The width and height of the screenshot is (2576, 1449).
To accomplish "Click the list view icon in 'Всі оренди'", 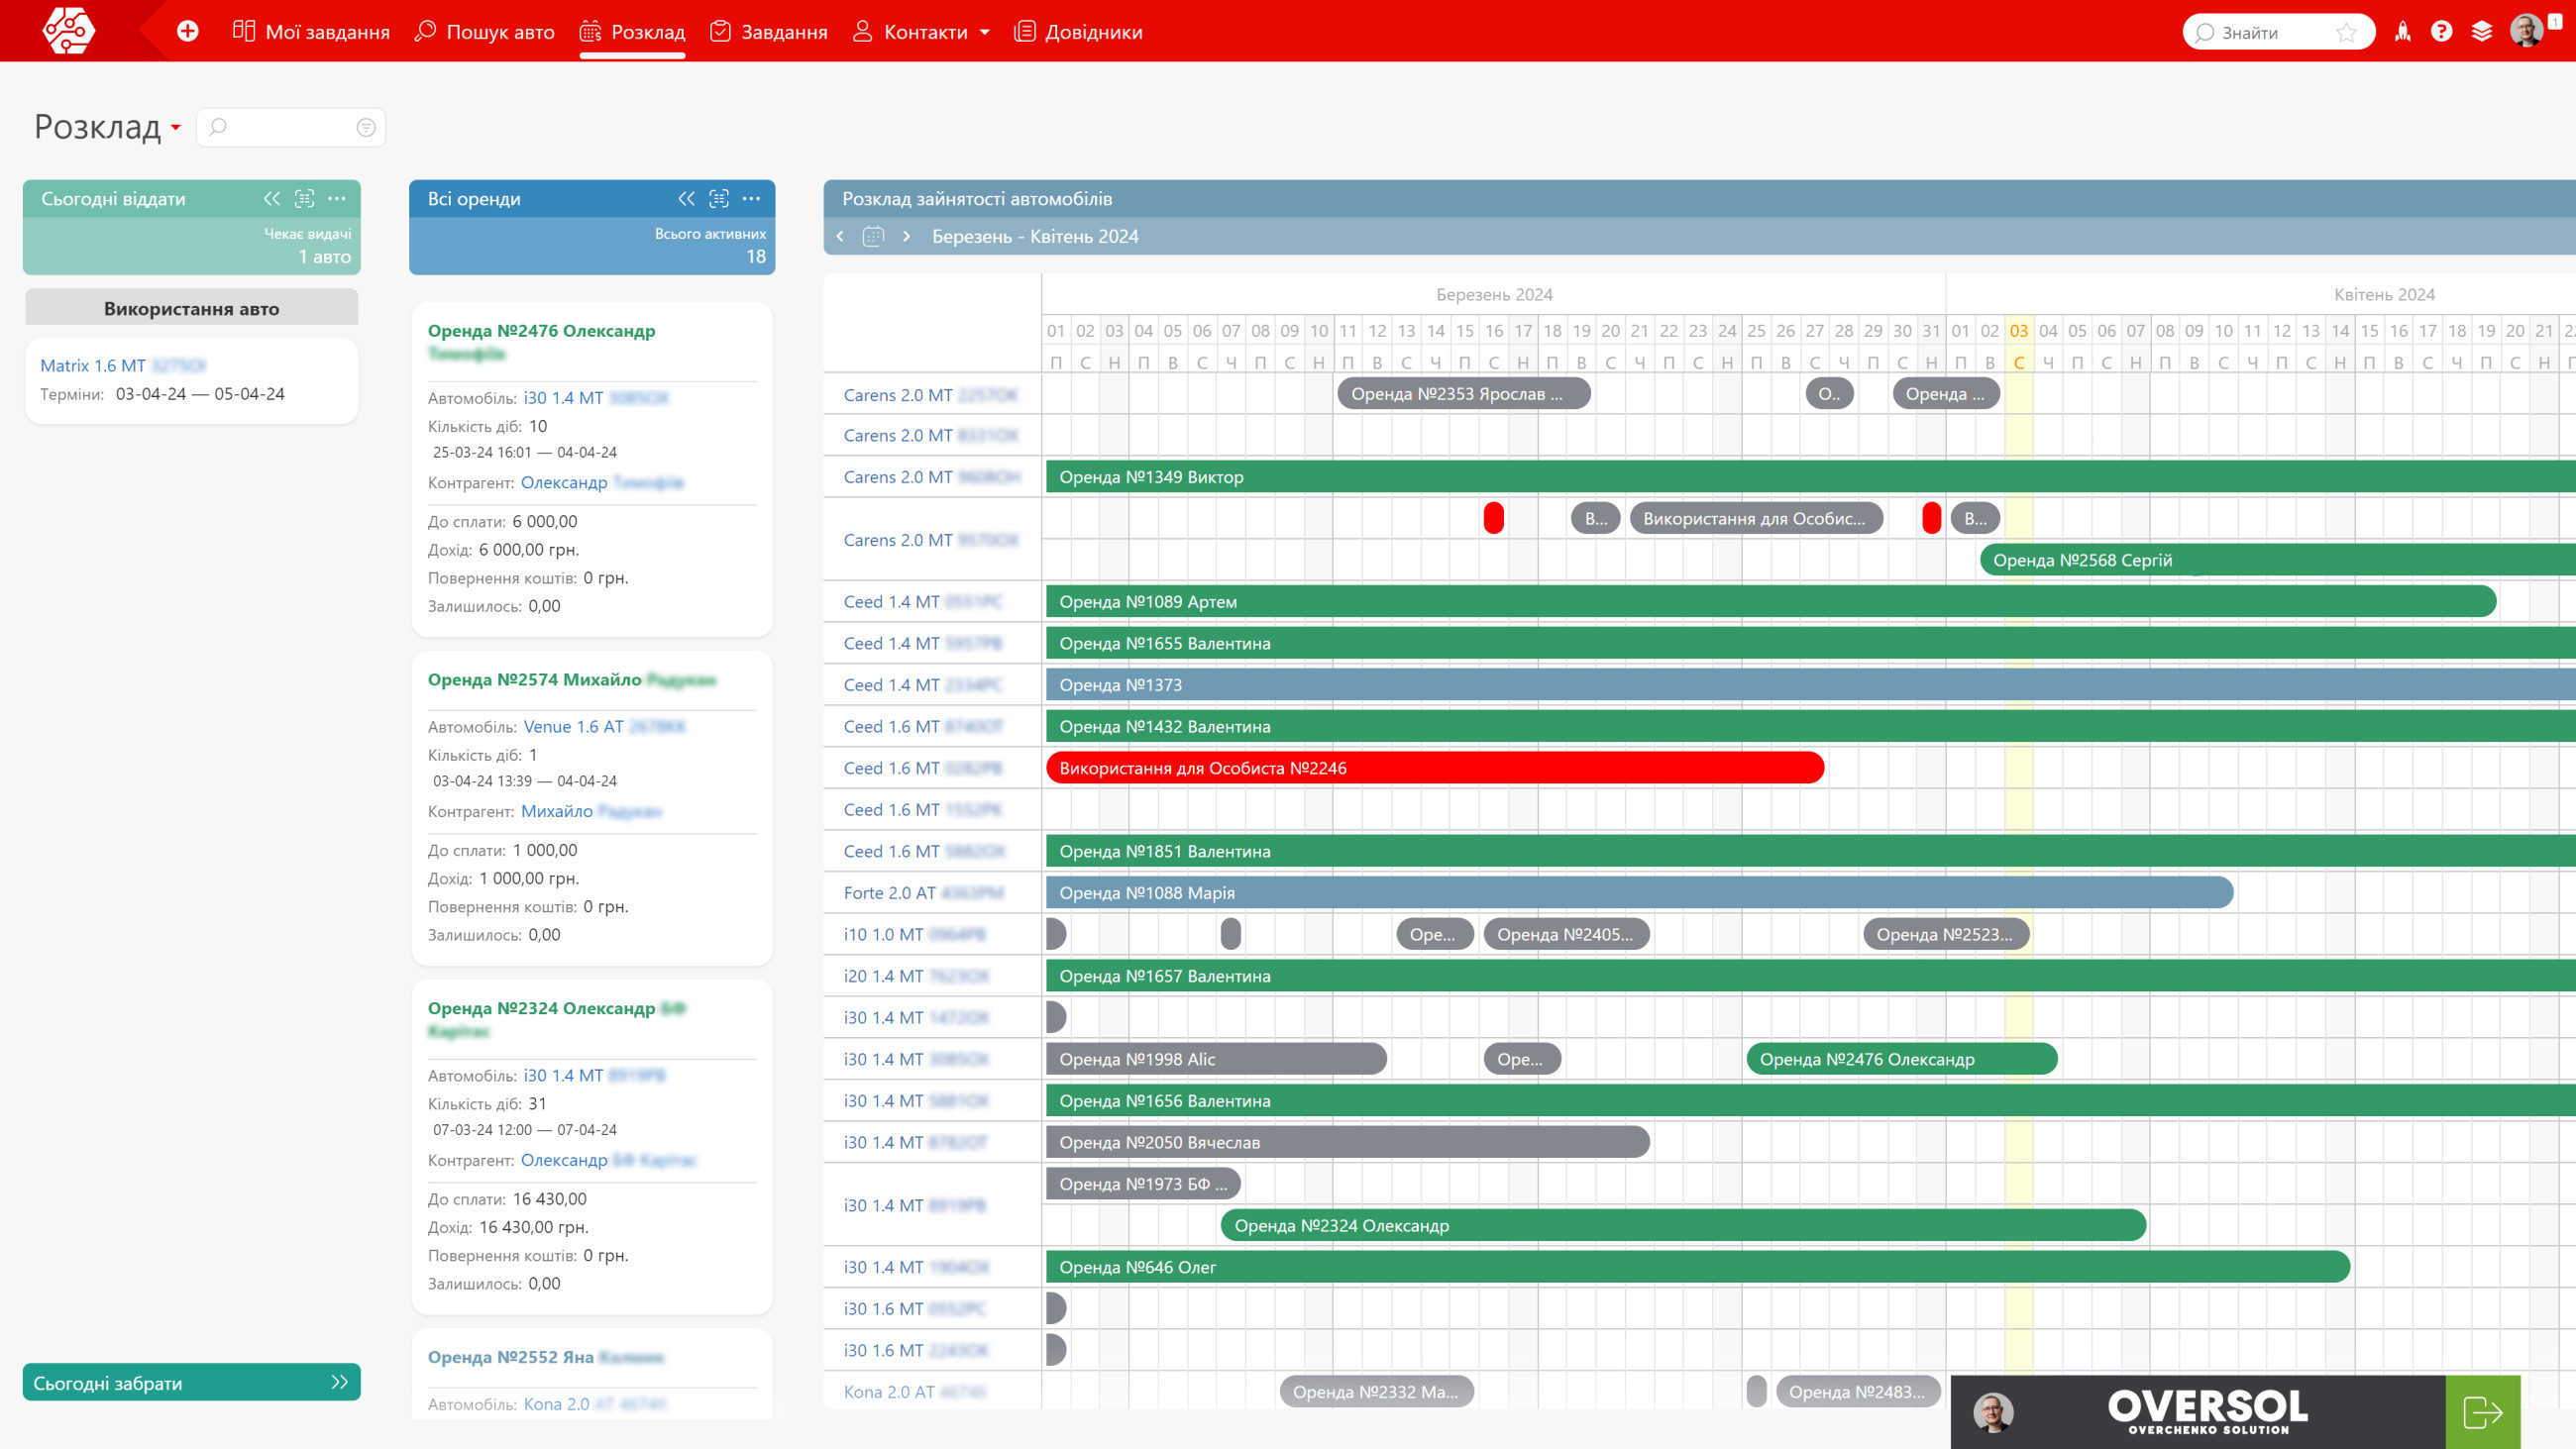I will 719,199.
